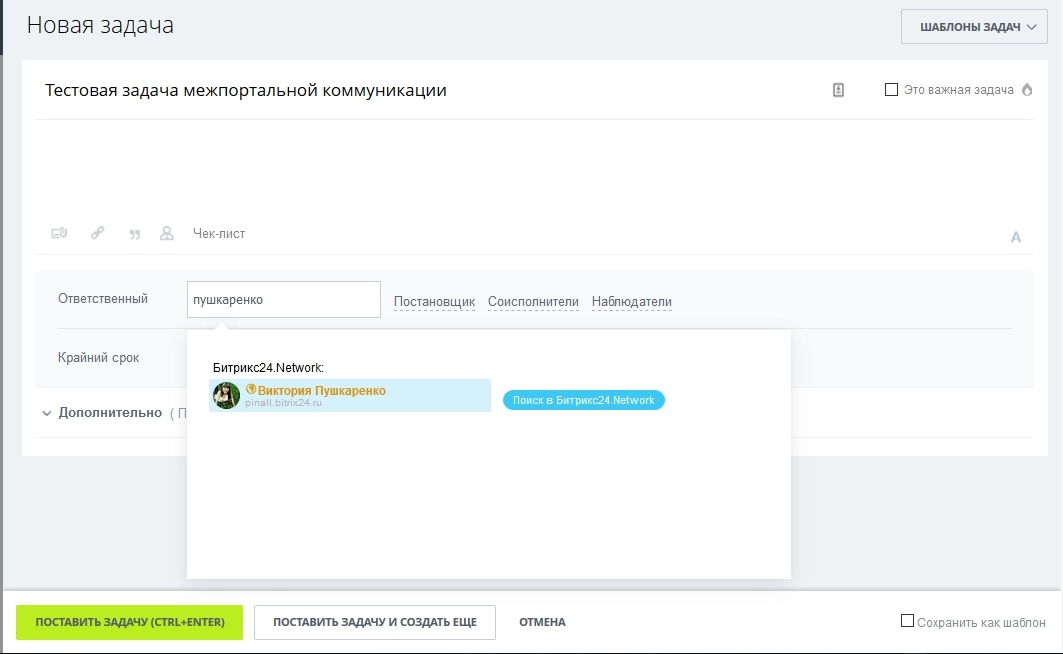Select 'Постановщик' in the roles row
1063x654 pixels.
click(x=434, y=299)
